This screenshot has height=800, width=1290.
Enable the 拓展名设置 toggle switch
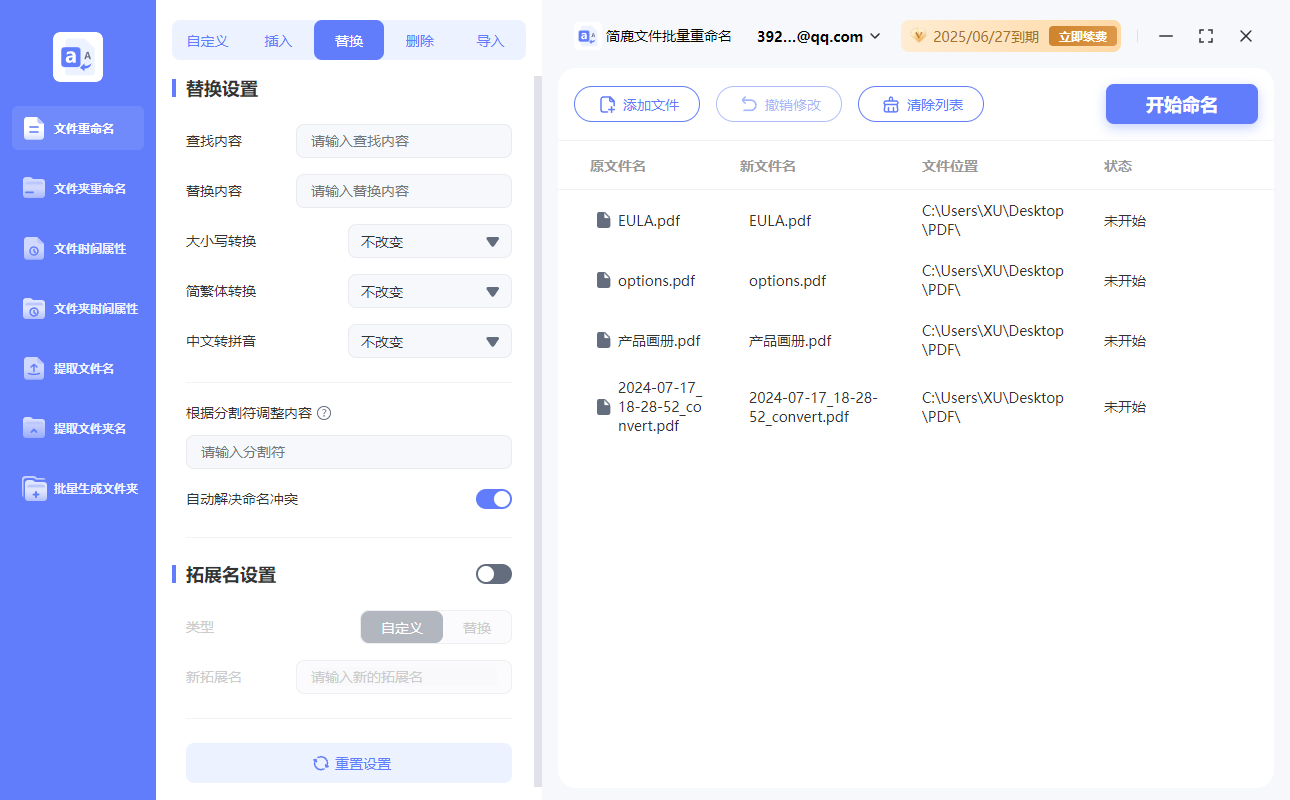(493, 574)
